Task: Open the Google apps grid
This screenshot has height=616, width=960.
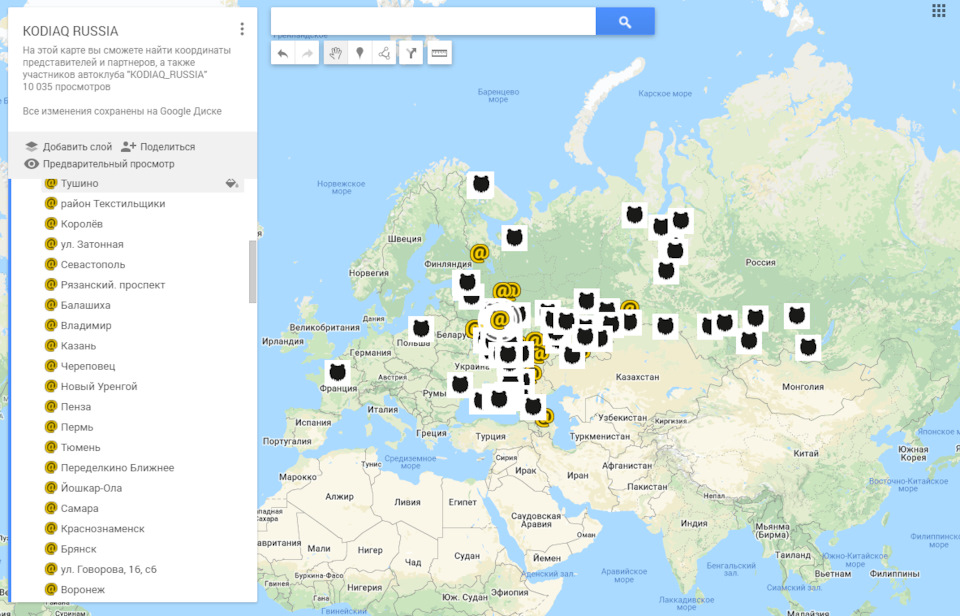Action: (x=939, y=10)
